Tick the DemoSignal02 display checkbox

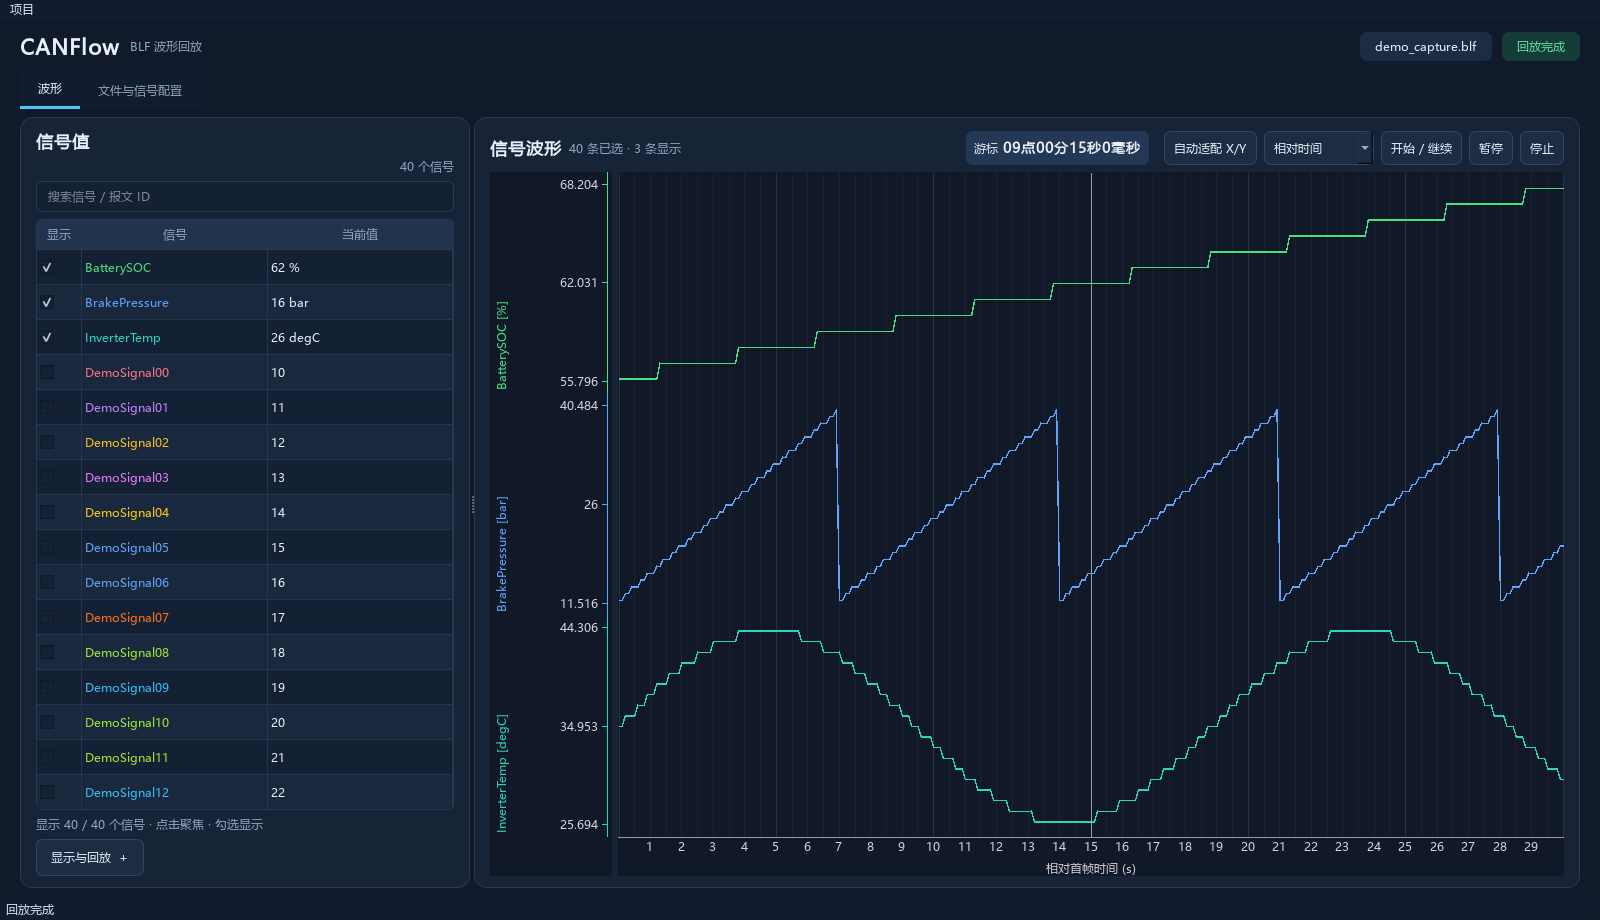(47, 442)
